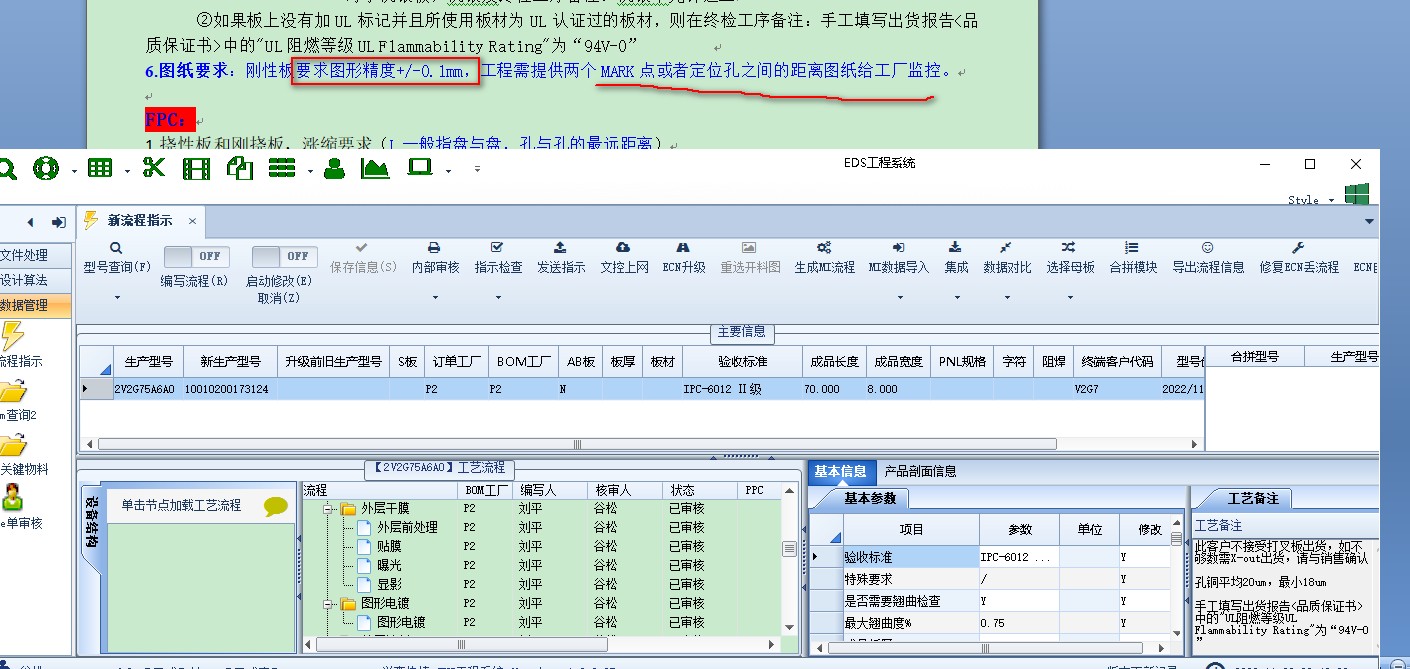The height and width of the screenshot is (669, 1410).
Task: Click 数据对比 compare toolbar button
Action: pyautogui.click(x=1007, y=258)
